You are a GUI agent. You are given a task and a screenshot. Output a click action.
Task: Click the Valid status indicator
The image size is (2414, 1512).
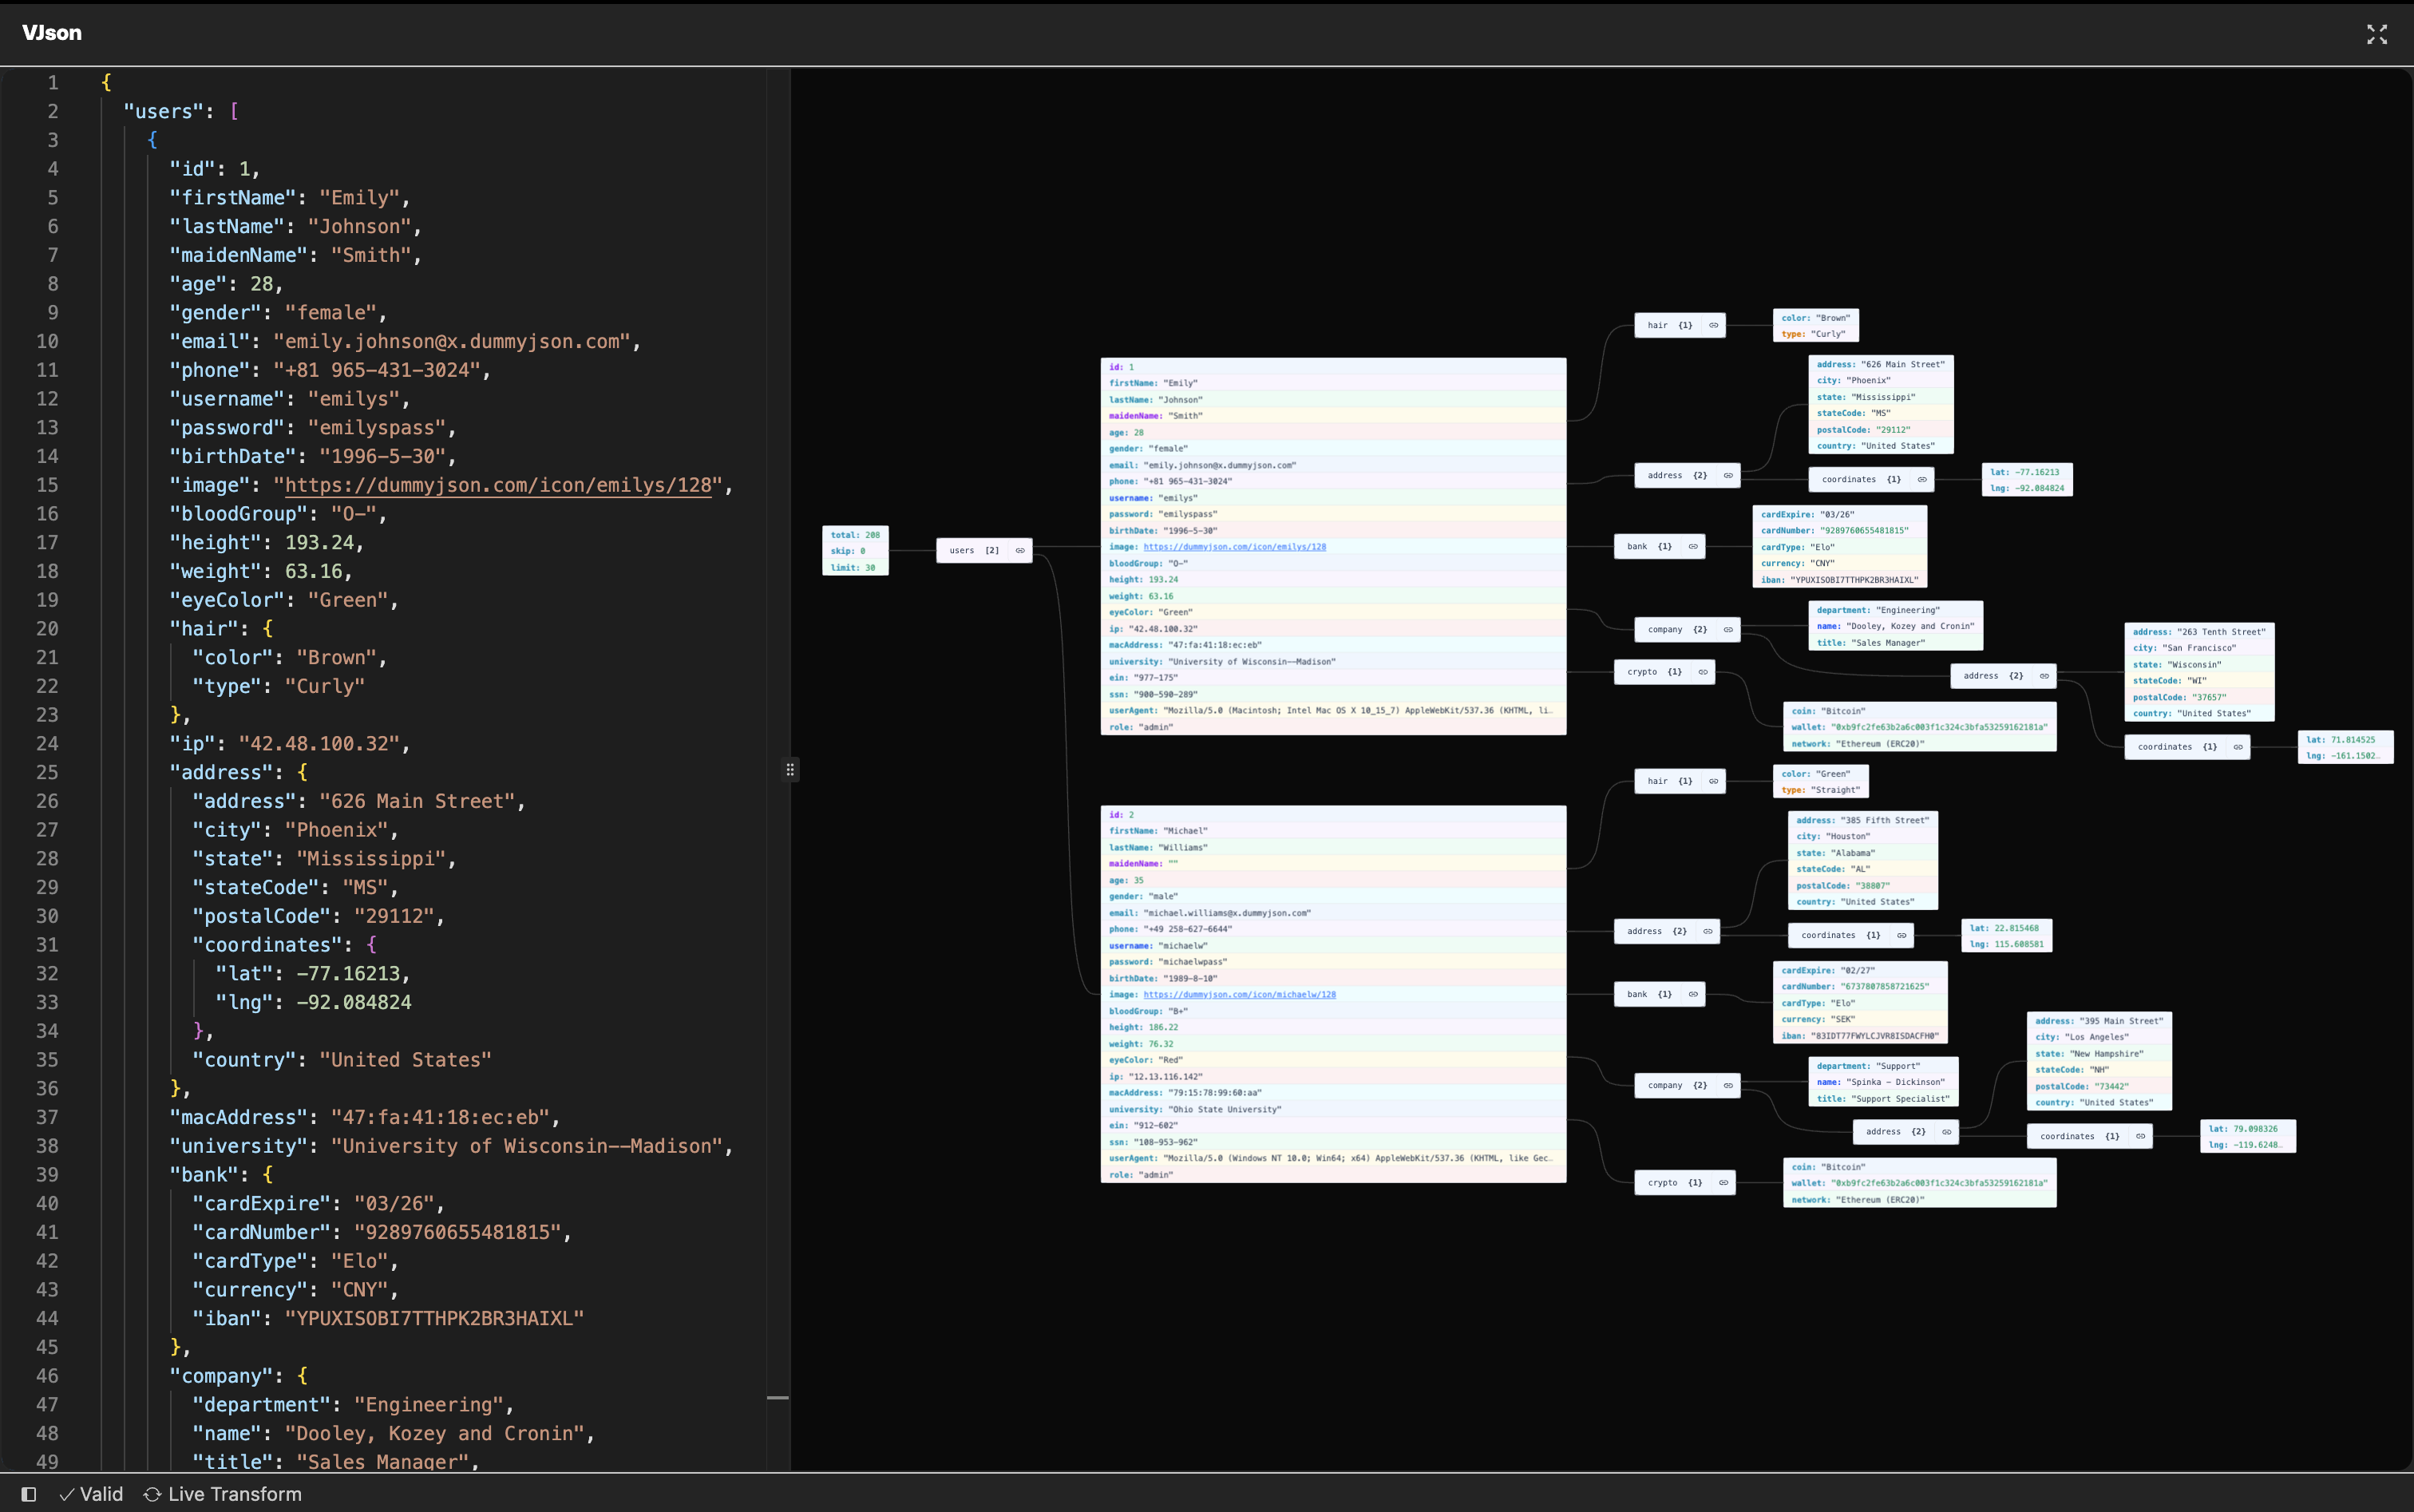(x=91, y=1494)
